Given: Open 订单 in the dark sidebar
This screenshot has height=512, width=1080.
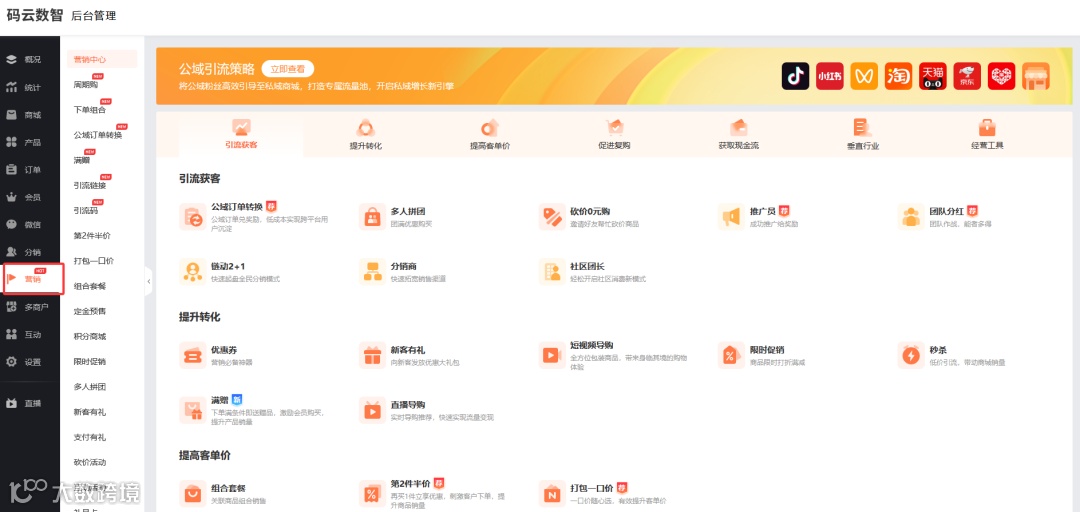Looking at the screenshot, I should click(x=23, y=170).
